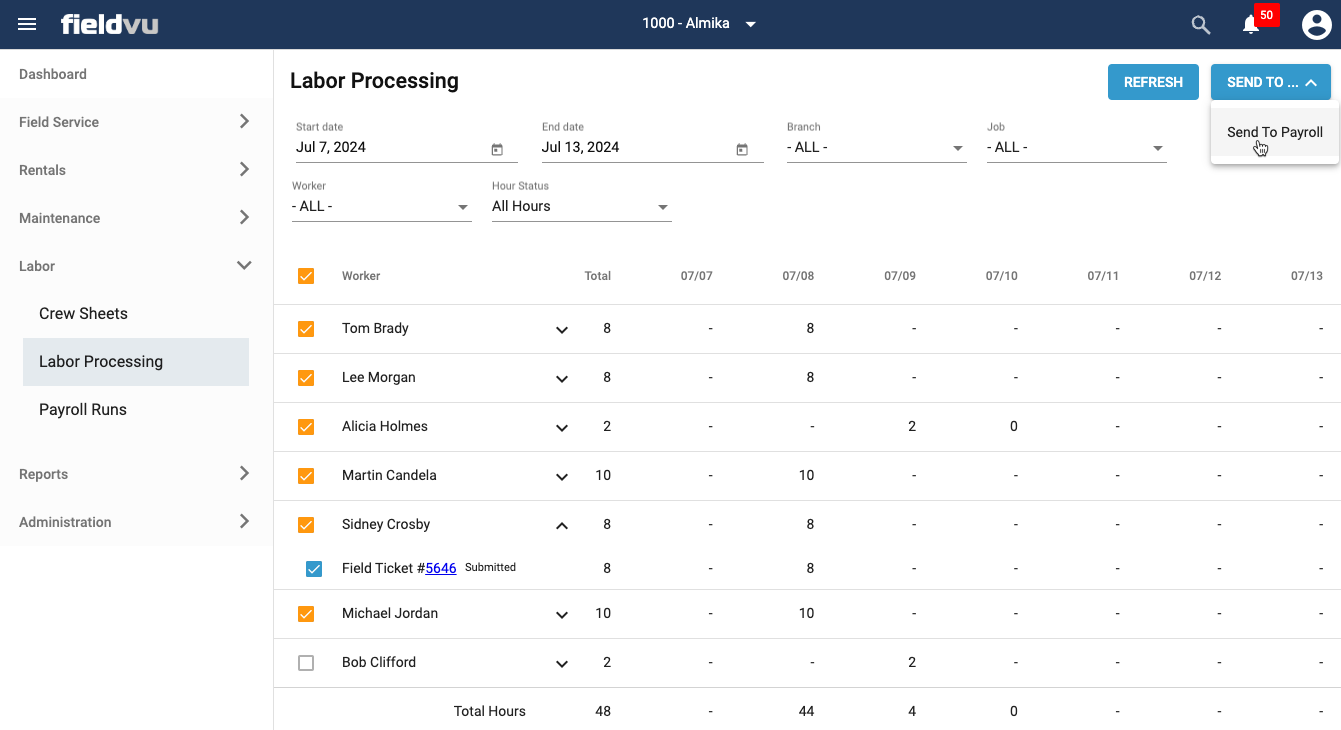Click the Total Hours label
Image resolution: width=1341 pixels, height=730 pixels.
point(490,711)
